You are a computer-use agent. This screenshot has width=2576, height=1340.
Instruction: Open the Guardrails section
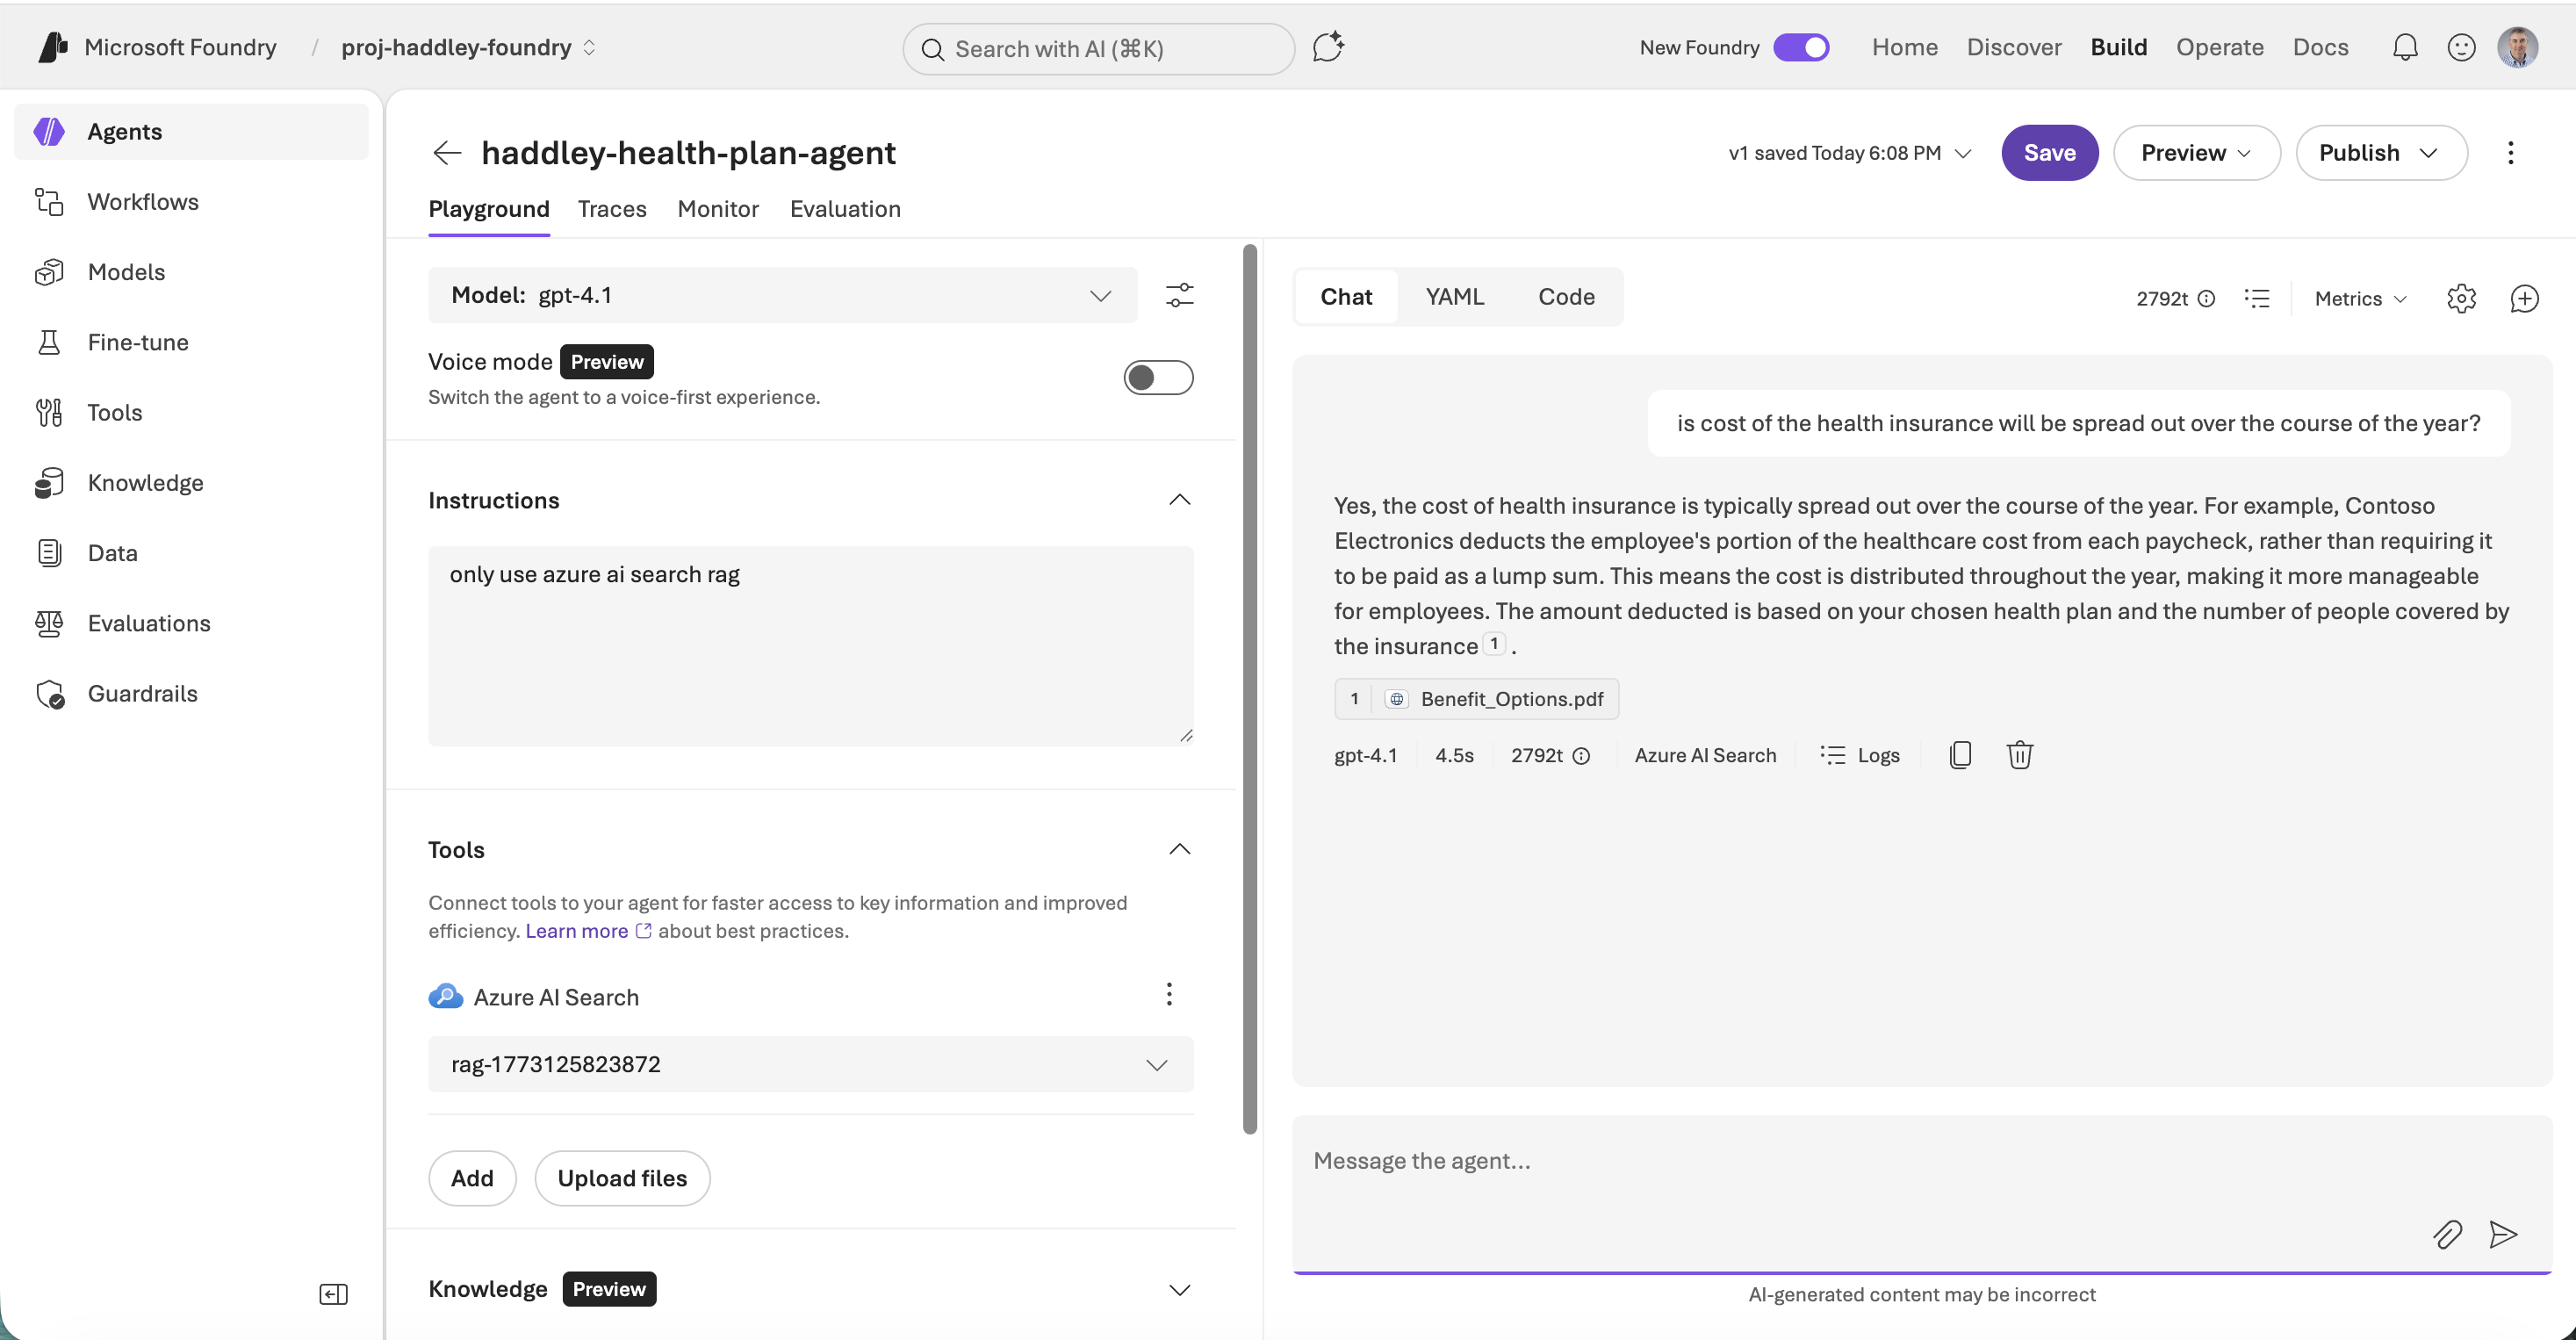tap(143, 693)
